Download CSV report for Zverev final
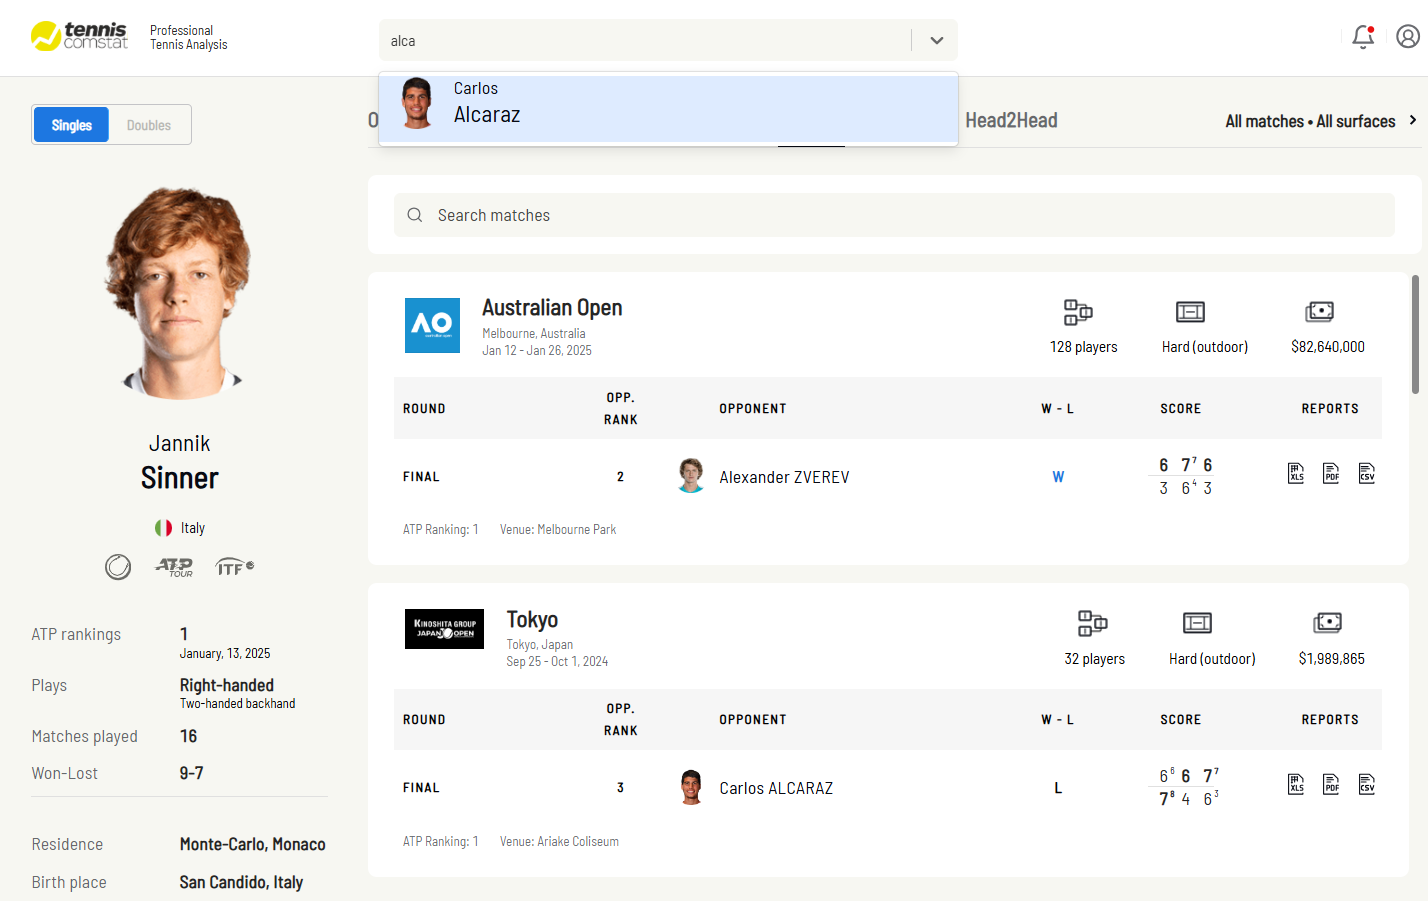The image size is (1428, 901). [x=1367, y=473]
